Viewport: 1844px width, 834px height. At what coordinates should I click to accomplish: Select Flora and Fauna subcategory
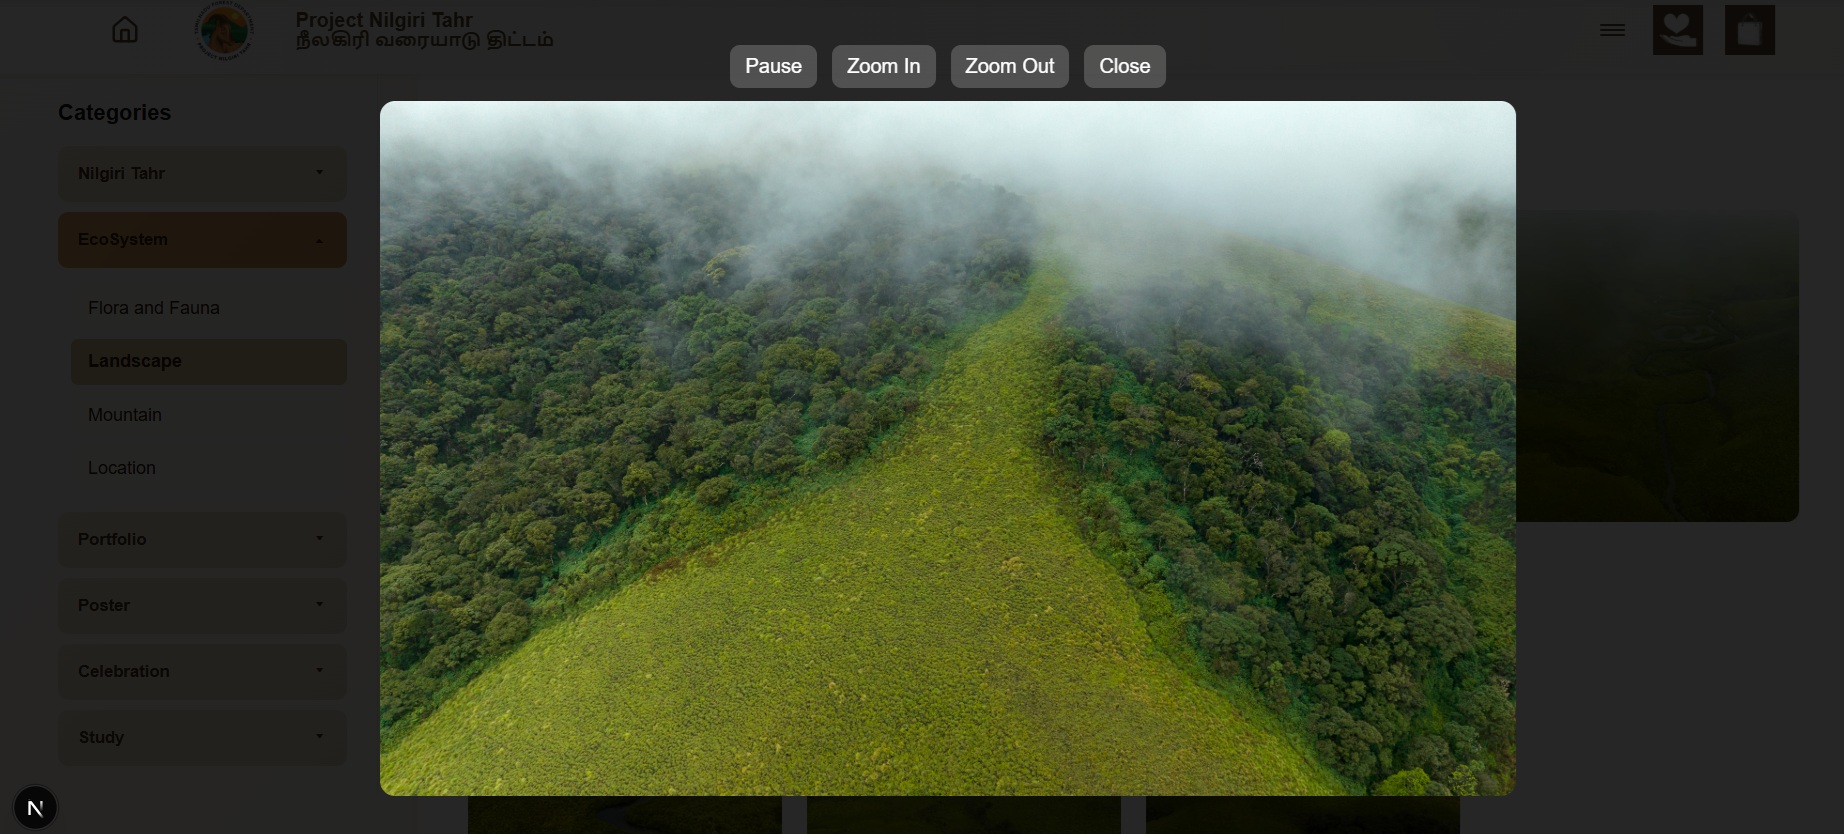154,308
